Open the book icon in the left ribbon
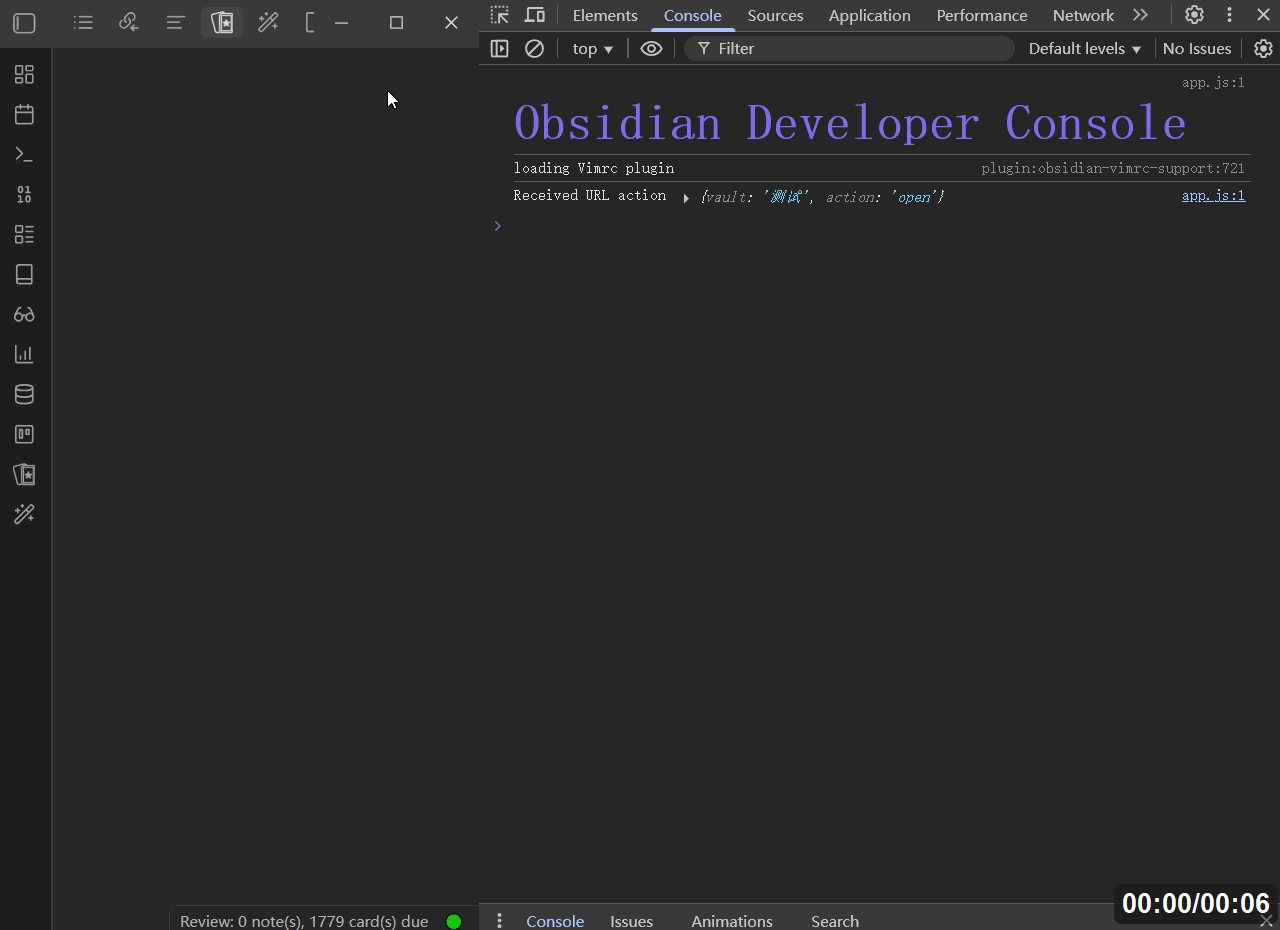Viewport: 1280px width, 930px height. 24,274
